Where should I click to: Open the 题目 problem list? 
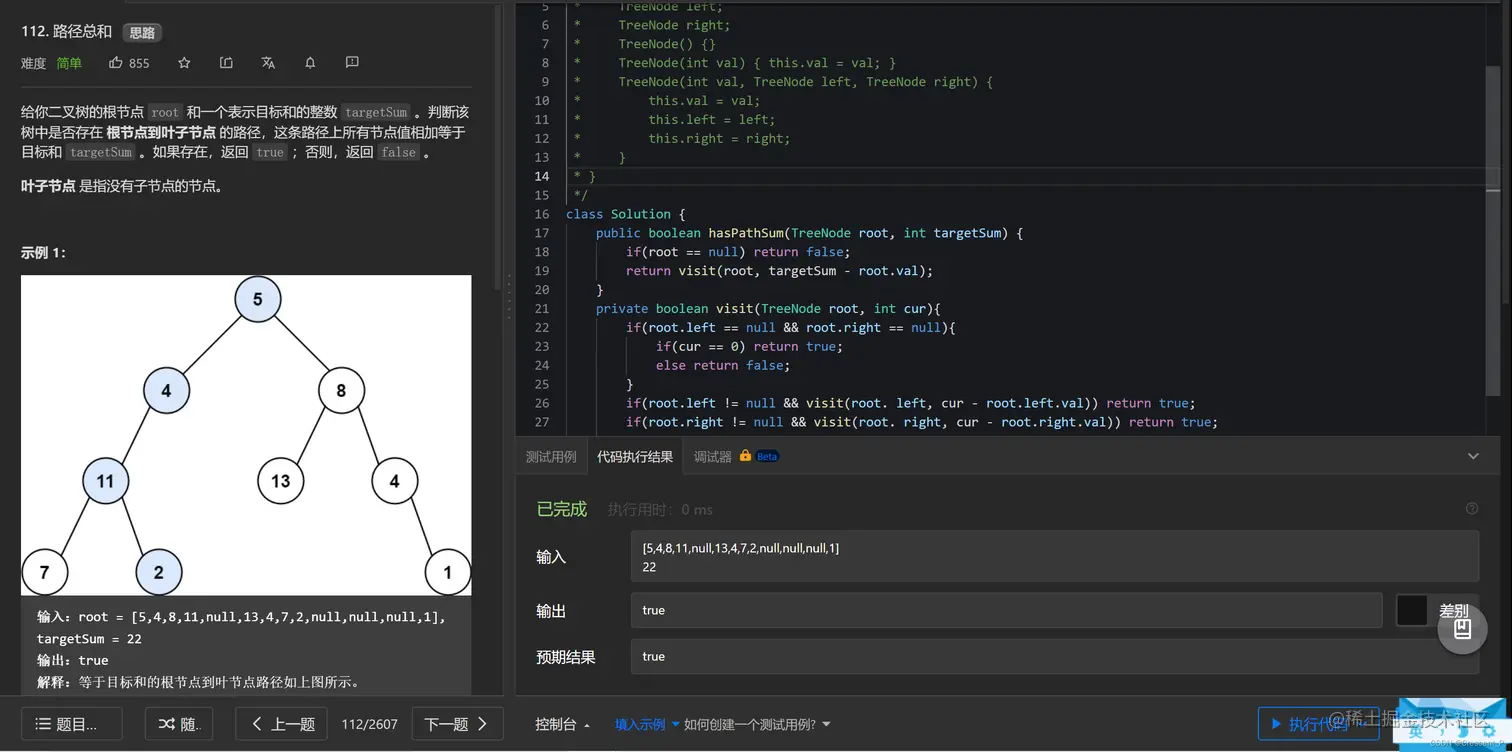(72, 724)
